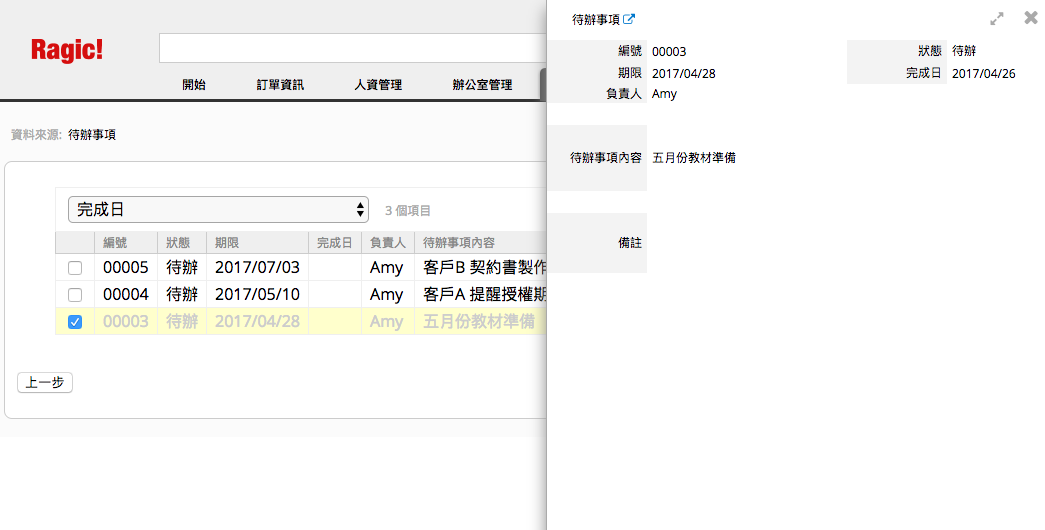The height and width of the screenshot is (530, 1045).
Task: Switch to the 開始 tab
Action: click(194, 85)
